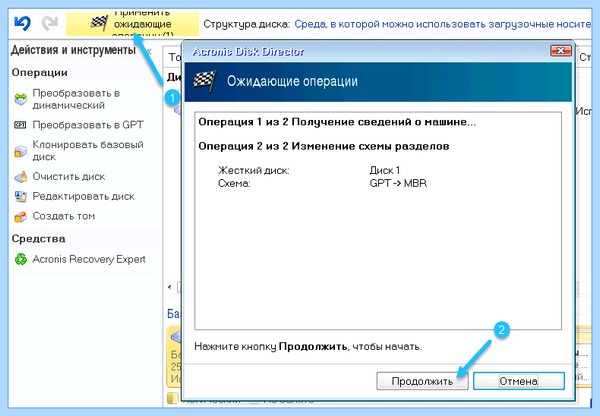Click the Операция 2 из 2 line

[x=324, y=146]
